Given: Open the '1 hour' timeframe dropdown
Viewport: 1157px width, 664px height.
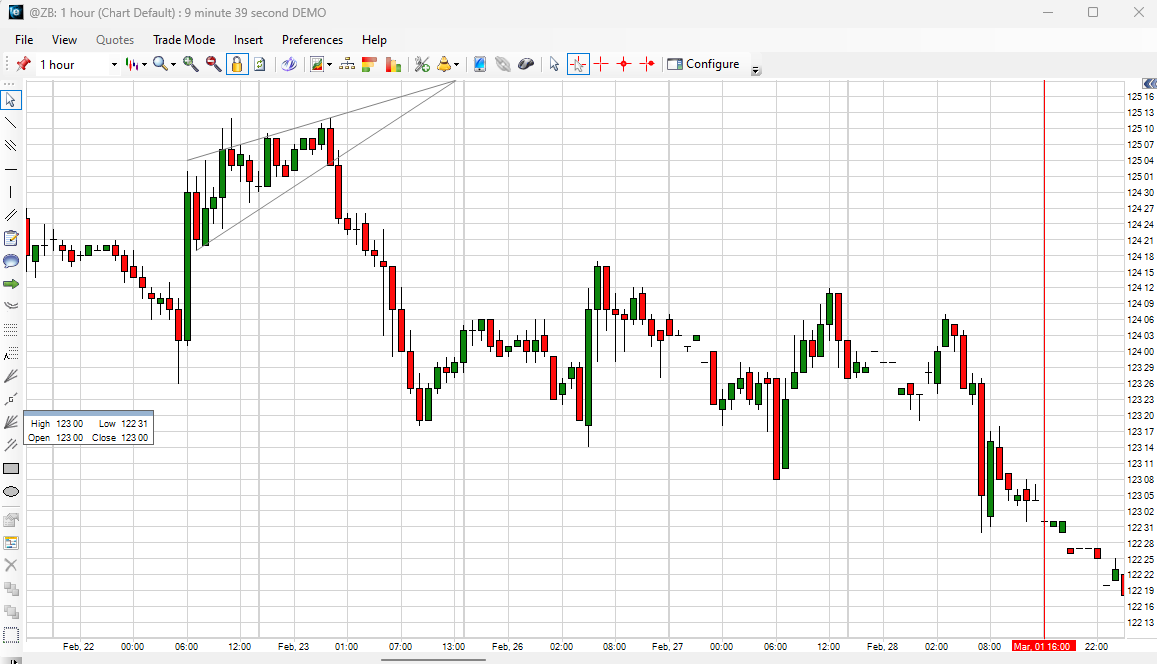Looking at the screenshot, I should [x=114, y=65].
